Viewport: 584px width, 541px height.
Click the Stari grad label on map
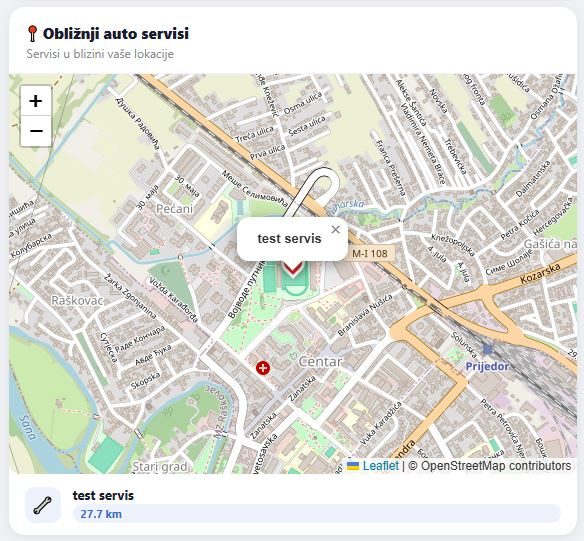tap(160, 467)
